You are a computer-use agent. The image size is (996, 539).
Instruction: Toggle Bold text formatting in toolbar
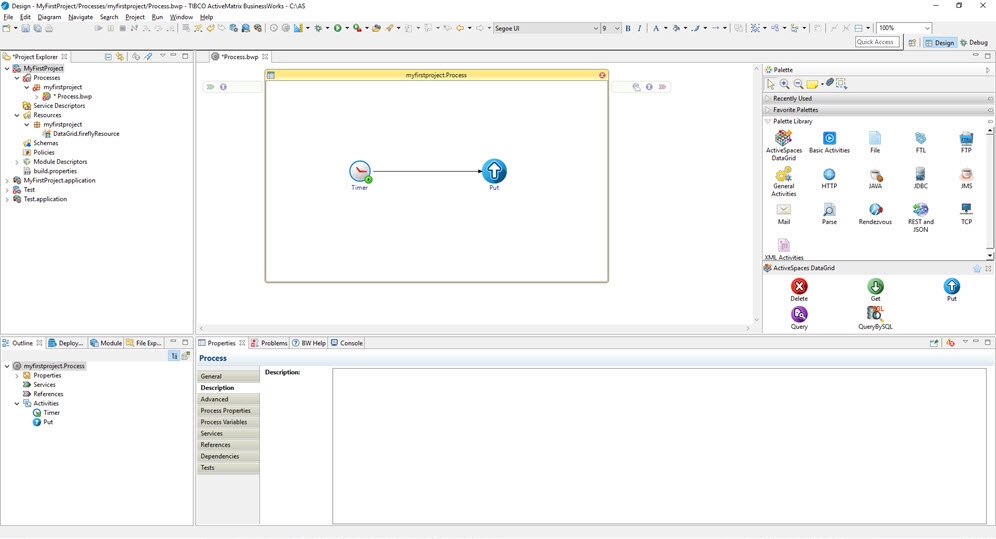click(628, 28)
